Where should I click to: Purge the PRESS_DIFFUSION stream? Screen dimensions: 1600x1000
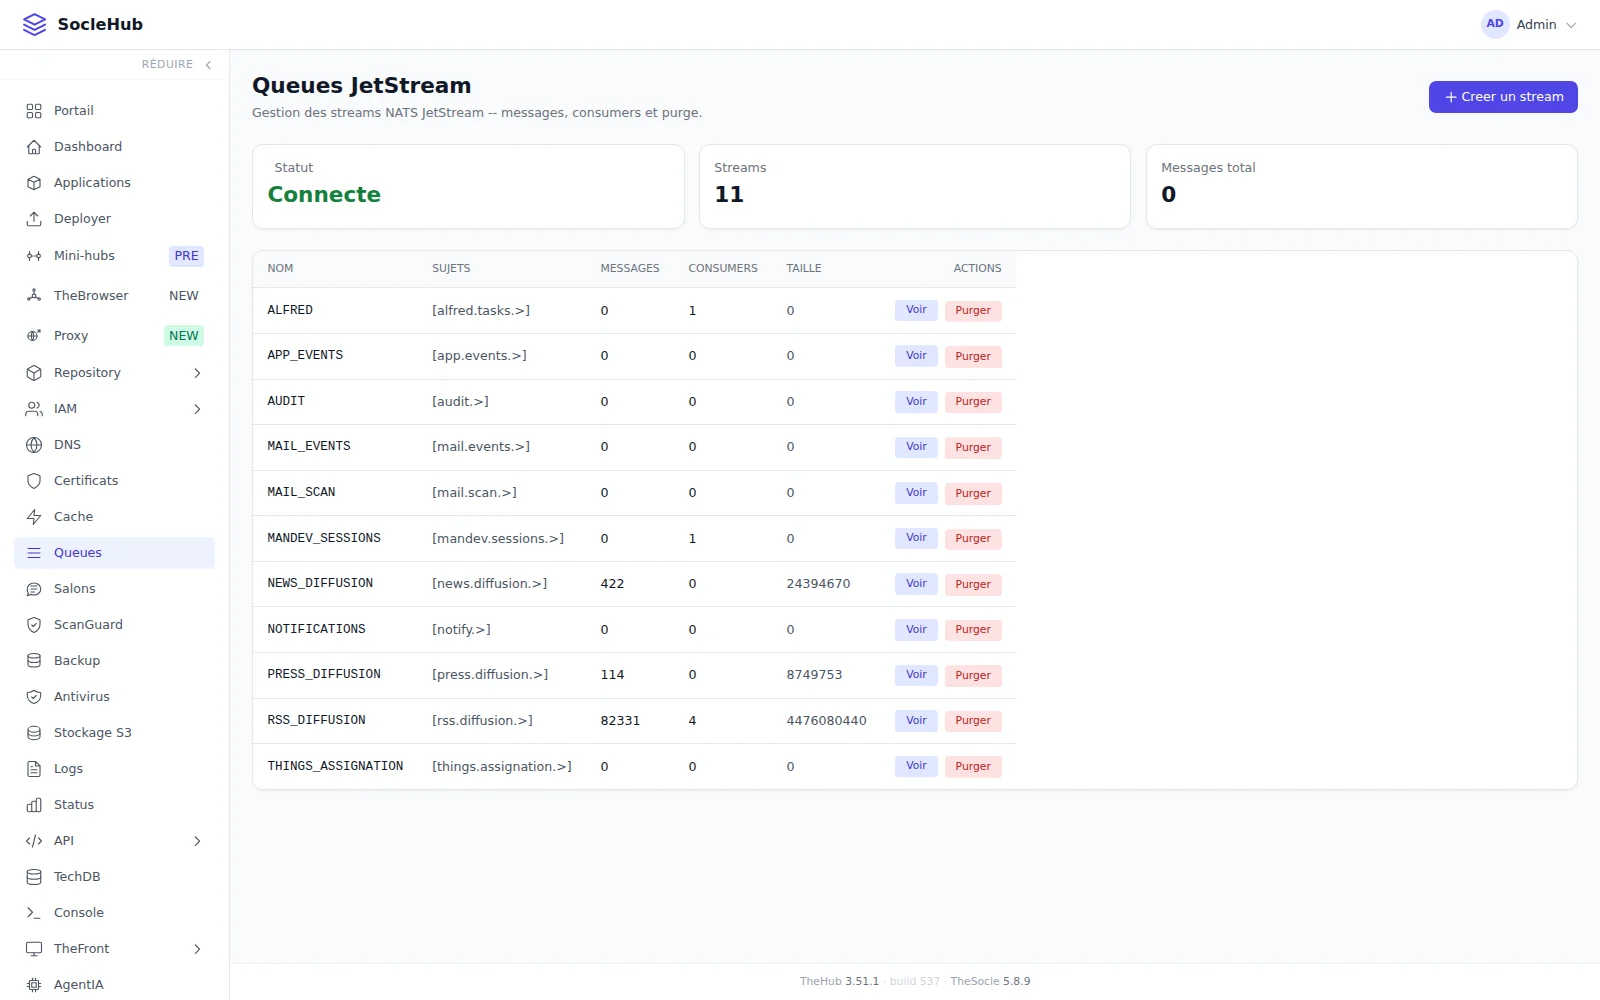point(973,675)
